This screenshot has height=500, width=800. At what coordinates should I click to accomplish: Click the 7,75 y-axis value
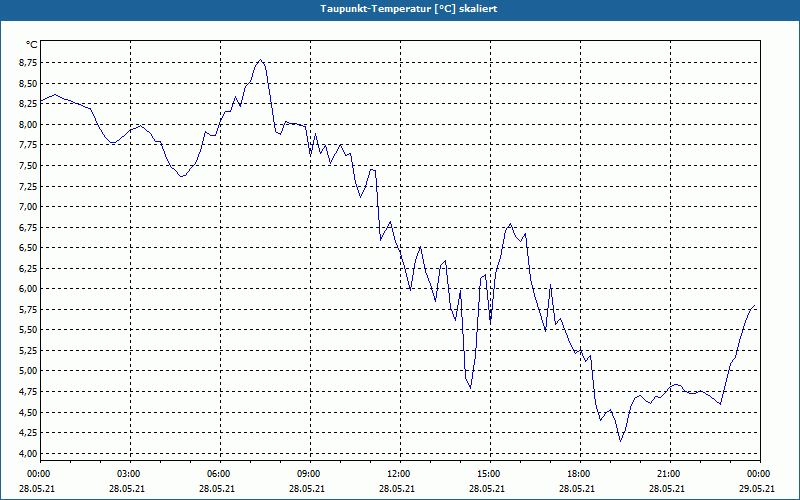[x=29, y=145]
